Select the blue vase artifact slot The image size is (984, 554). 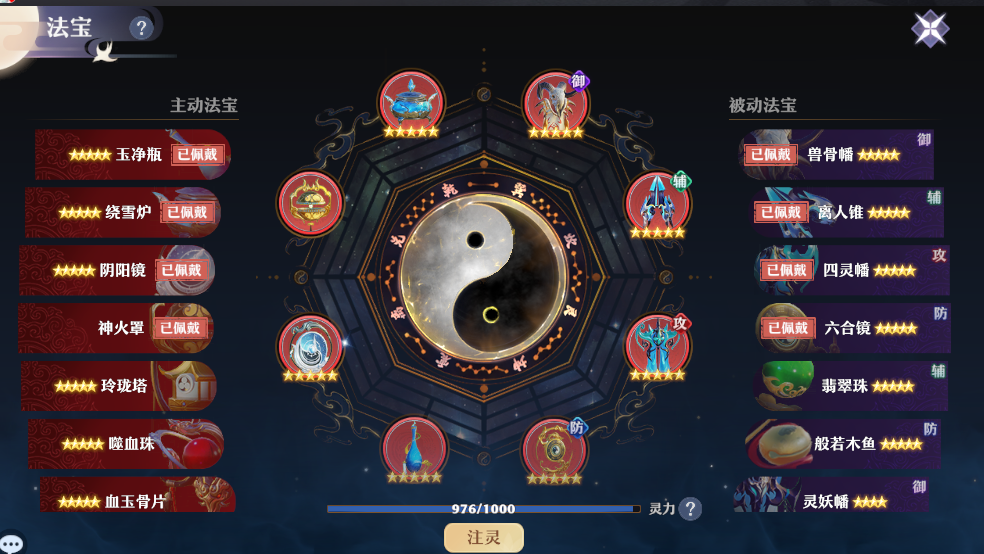pyautogui.click(x=414, y=449)
